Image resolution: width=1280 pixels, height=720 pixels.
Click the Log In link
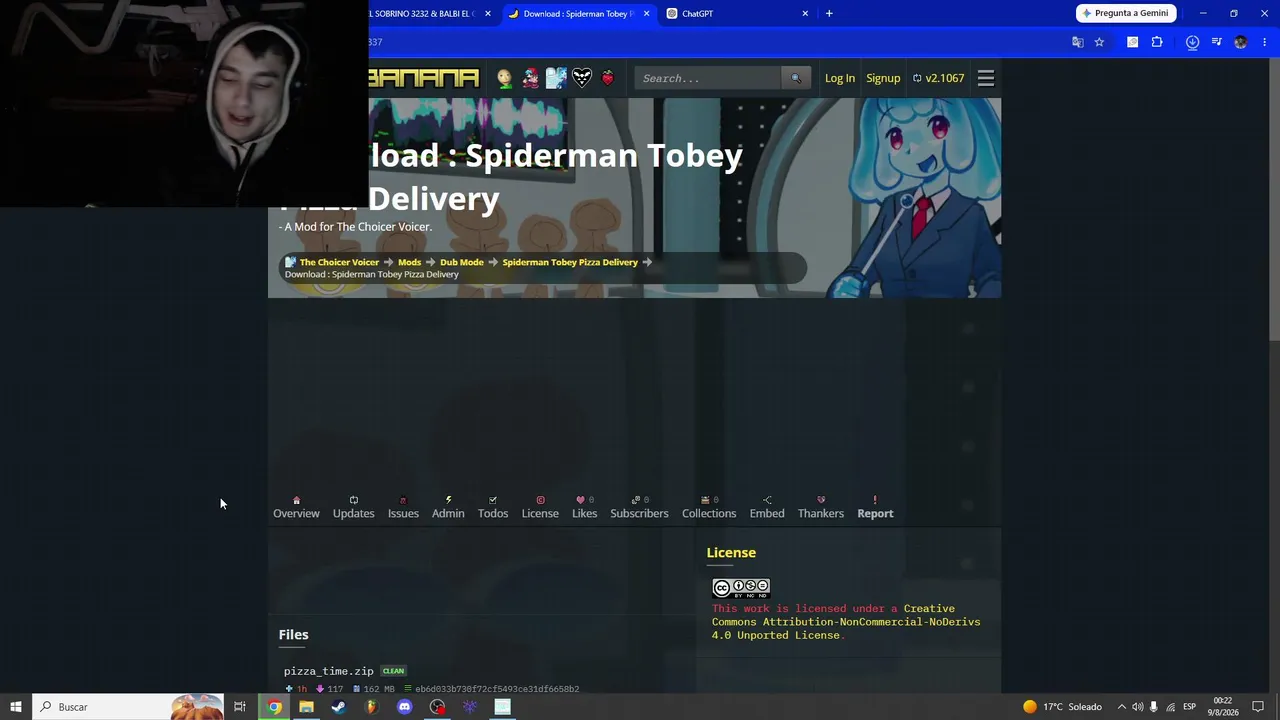[x=840, y=78]
